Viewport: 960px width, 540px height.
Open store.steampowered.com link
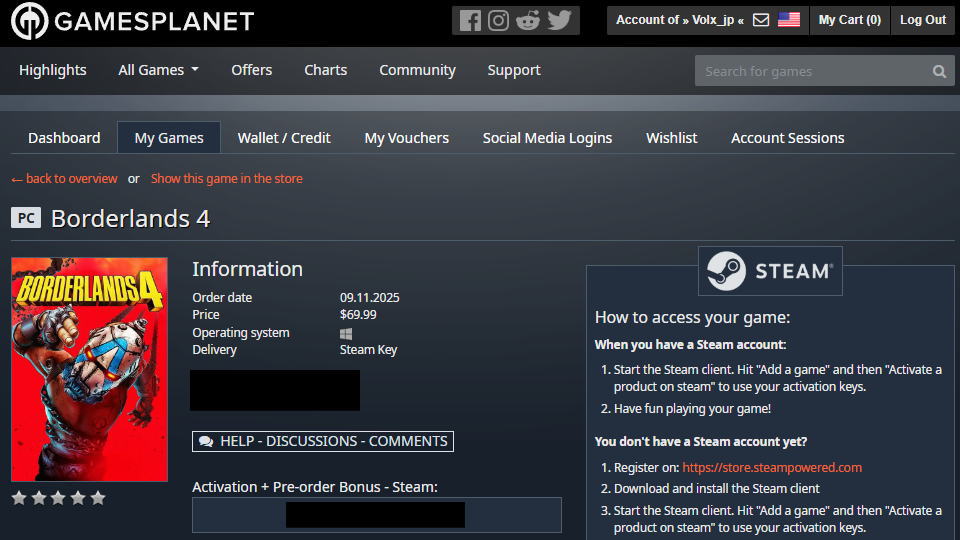pyautogui.click(x=772, y=468)
